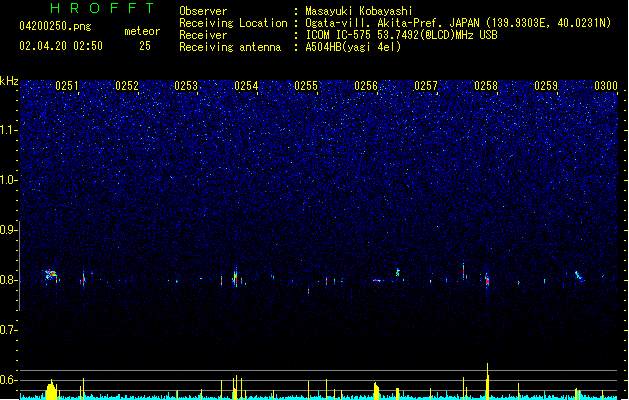Click the meteor label
The height and width of the screenshot is (400, 629).
tap(142, 31)
